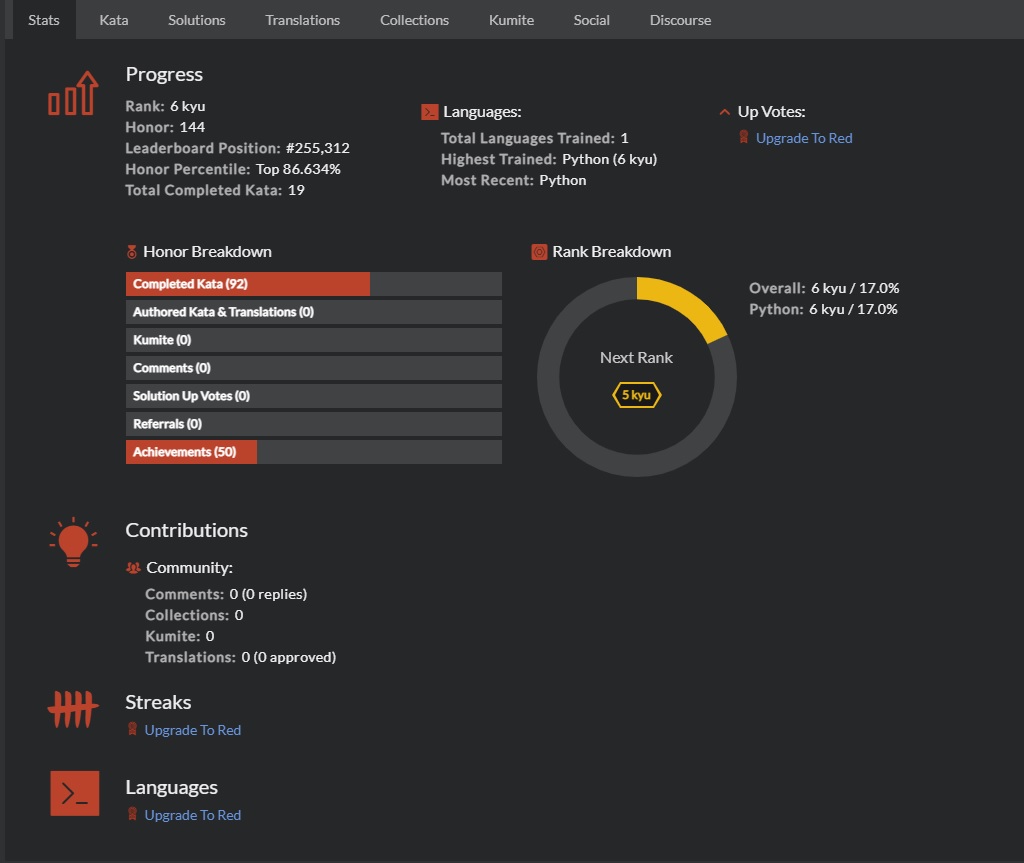
Task: Open the Translations tab
Action: point(302,20)
